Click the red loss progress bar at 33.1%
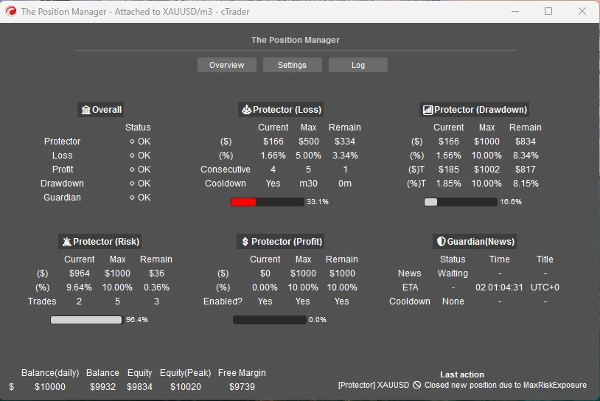The height and width of the screenshot is (401, 600). click(x=267, y=202)
